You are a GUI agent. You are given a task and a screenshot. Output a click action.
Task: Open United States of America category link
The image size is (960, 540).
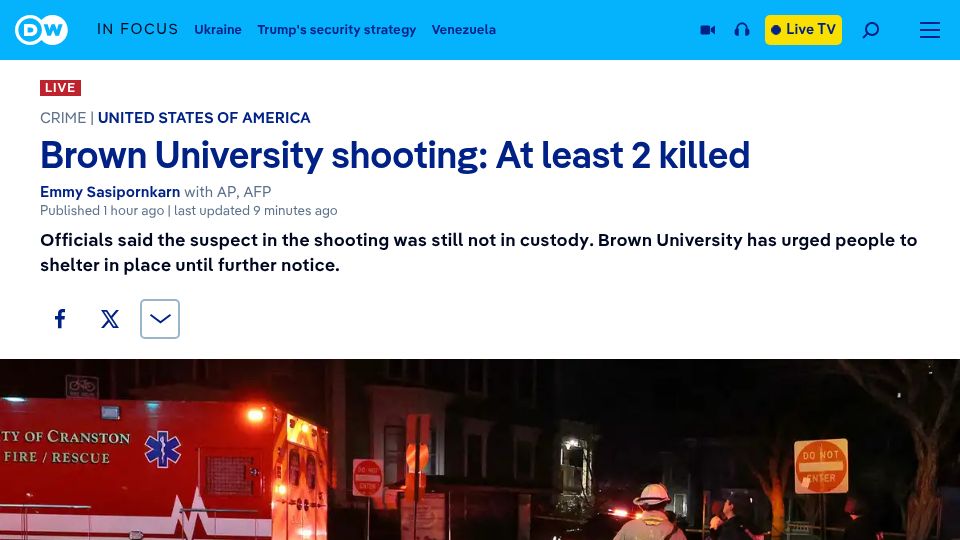tap(204, 118)
